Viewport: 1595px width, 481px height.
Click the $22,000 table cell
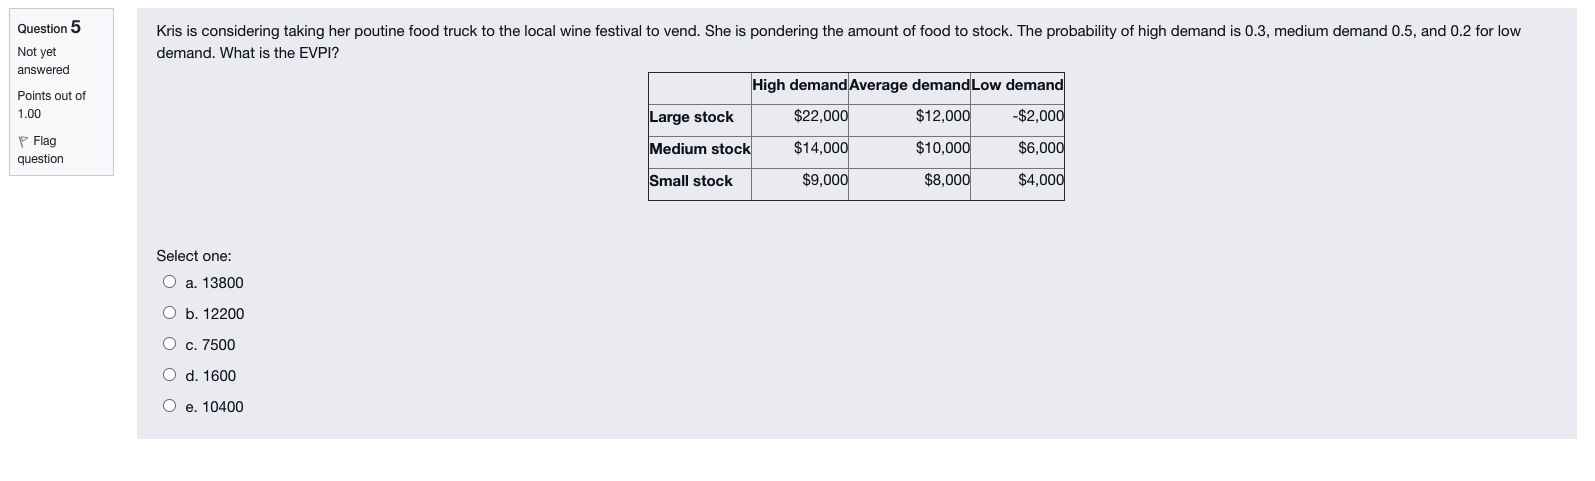(x=820, y=116)
